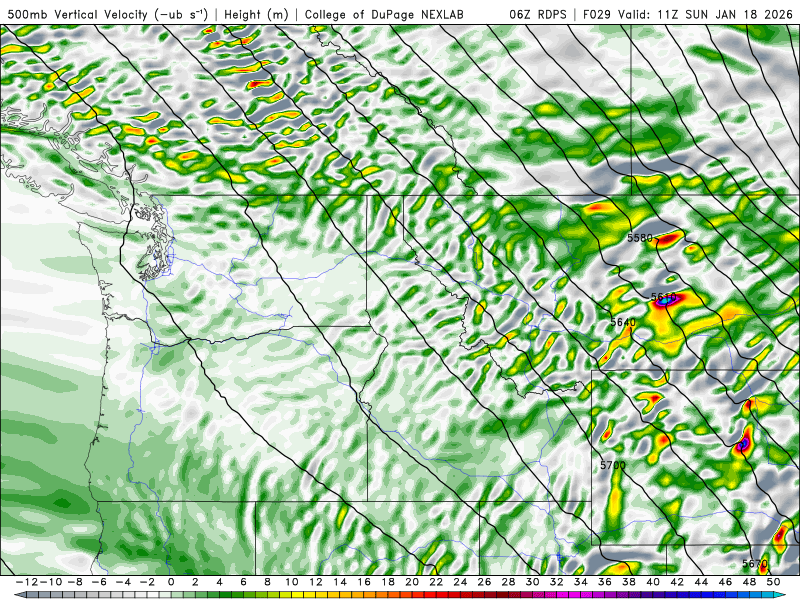This screenshot has height=600, width=800.
Task: Click the 24 colorbar scale value
Action: point(460,582)
